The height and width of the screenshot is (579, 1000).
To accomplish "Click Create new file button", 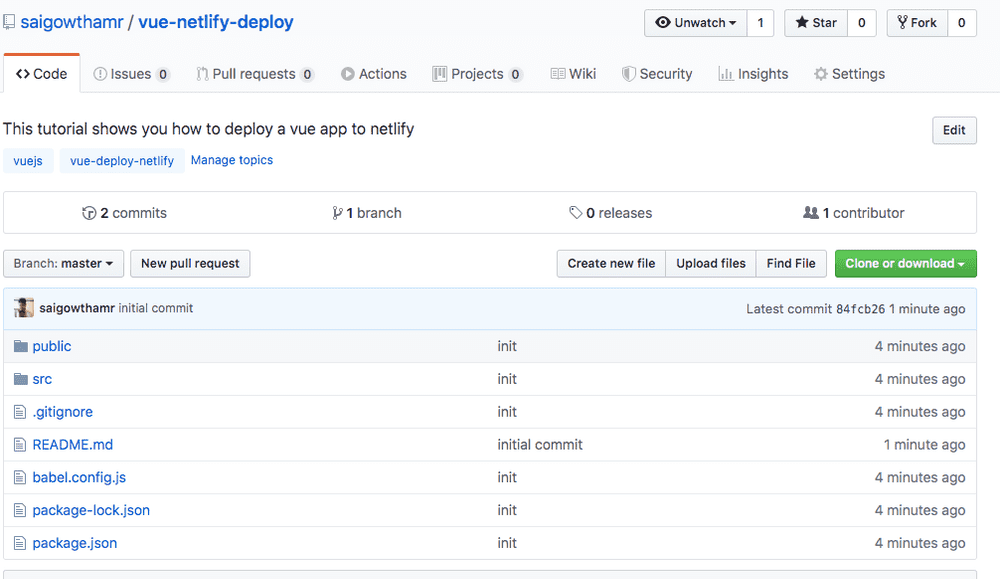I will [x=611, y=263].
